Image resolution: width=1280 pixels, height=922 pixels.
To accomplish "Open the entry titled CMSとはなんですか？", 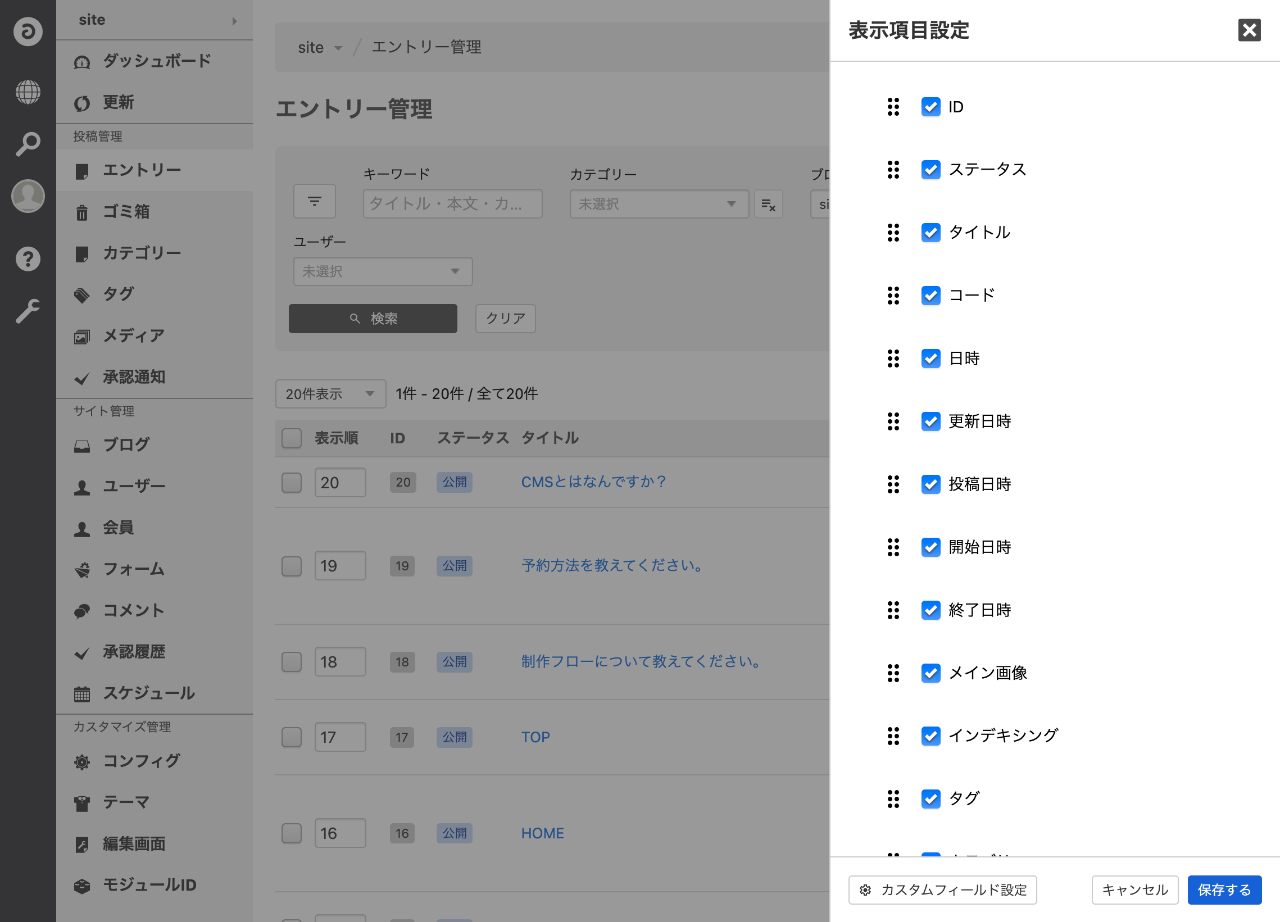I will [x=594, y=482].
